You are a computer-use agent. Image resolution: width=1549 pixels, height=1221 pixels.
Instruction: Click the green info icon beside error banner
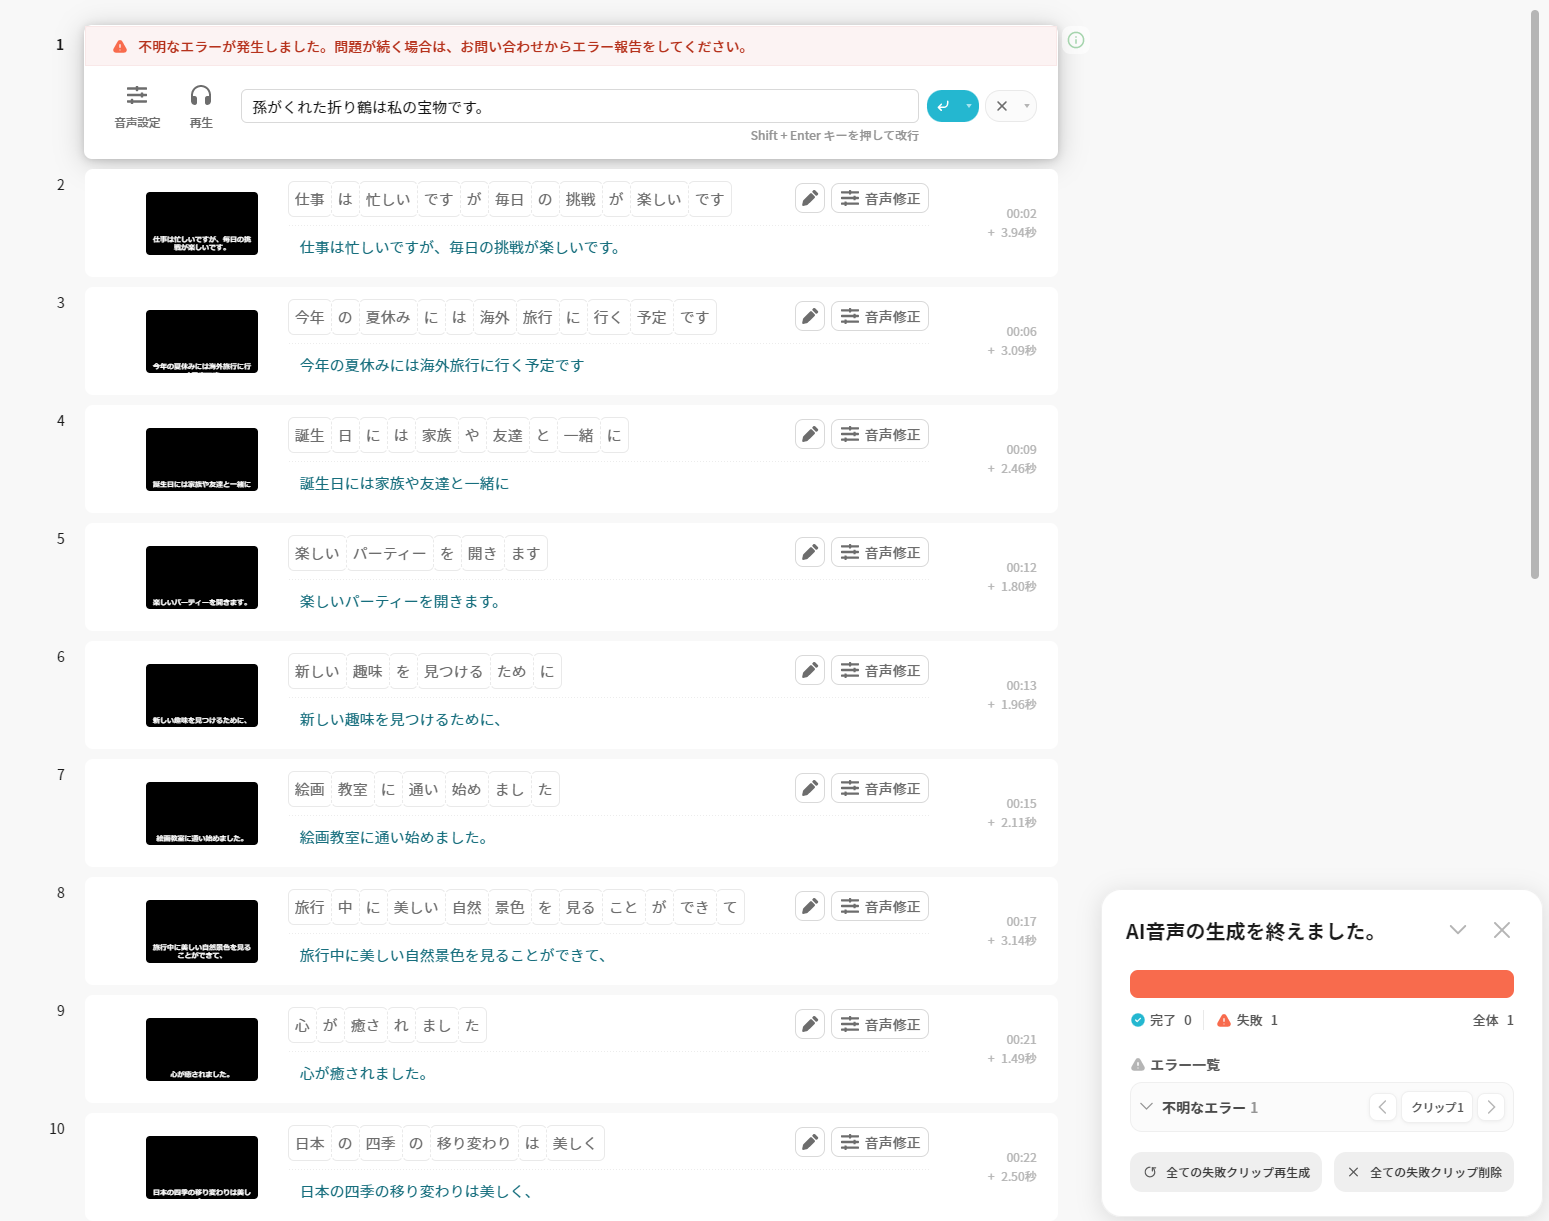[1076, 40]
